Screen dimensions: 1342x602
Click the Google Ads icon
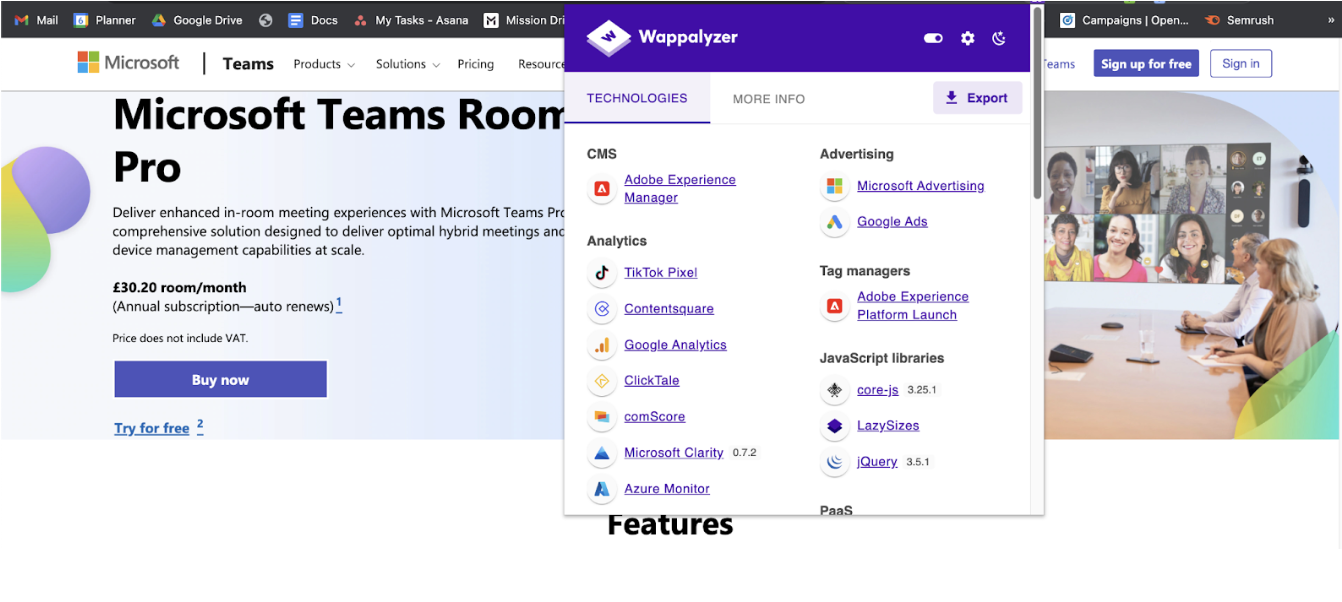(834, 222)
